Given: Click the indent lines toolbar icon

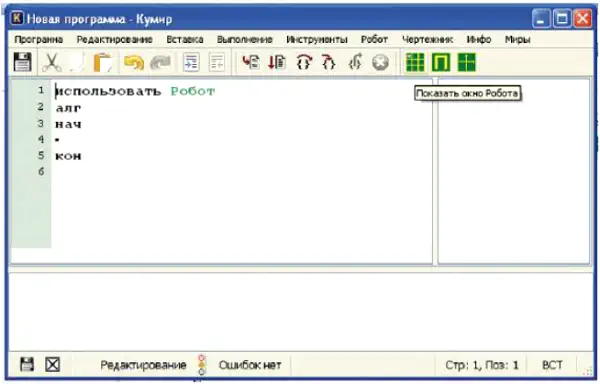Looking at the screenshot, I should coord(191,62).
